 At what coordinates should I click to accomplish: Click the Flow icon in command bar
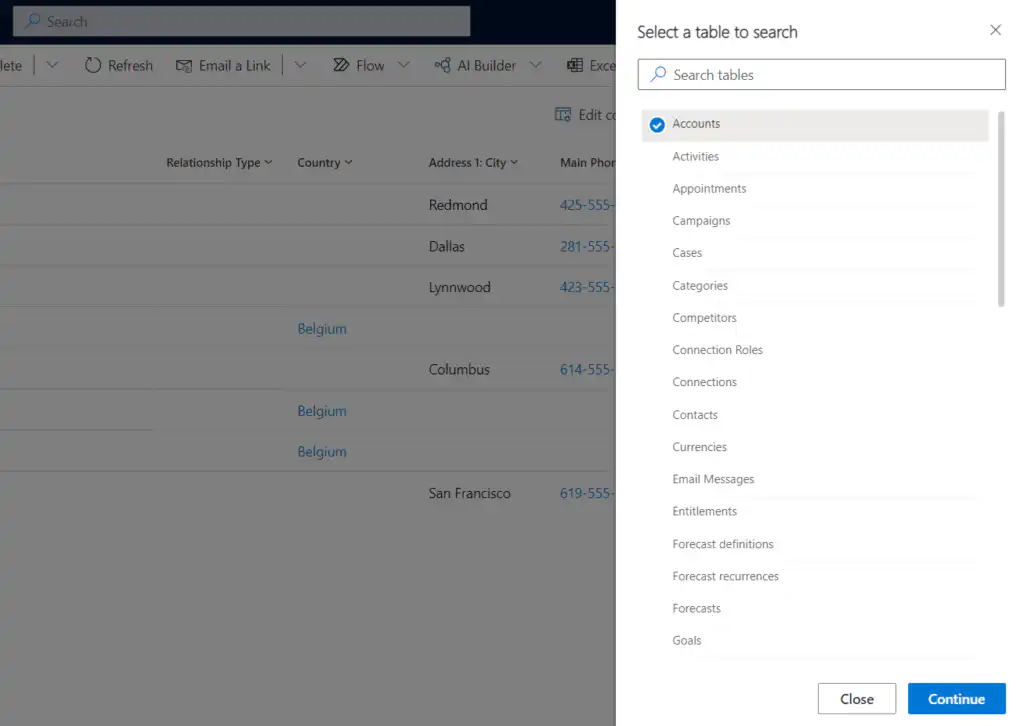tap(340, 65)
